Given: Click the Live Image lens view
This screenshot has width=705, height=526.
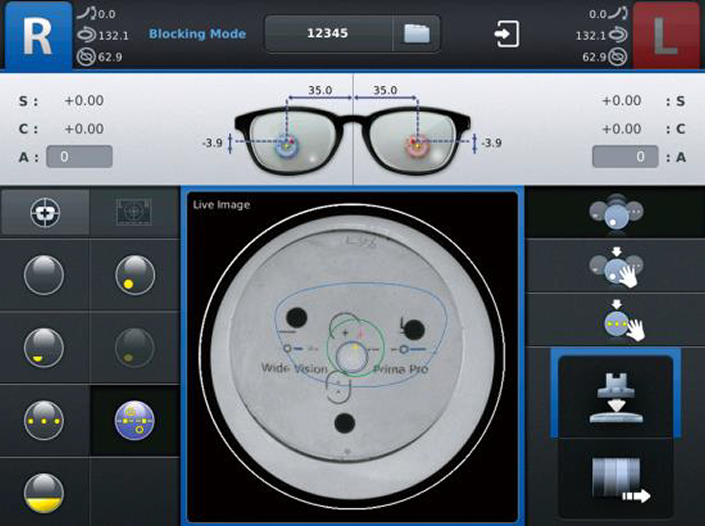Looking at the screenshot, I should pyautogui.click(x=352, y=357).
